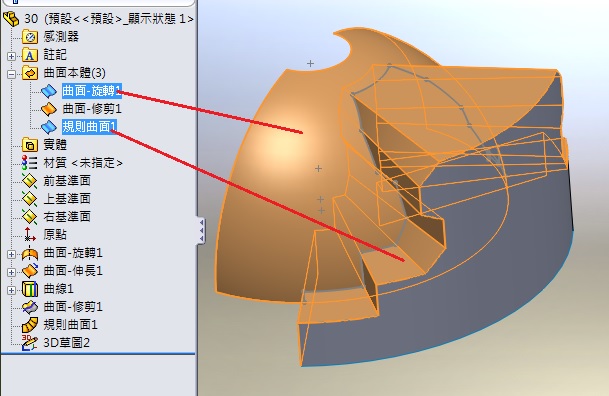Image resolution: width=609 pixels, height=396 pixels.
Task: Select the 曲面-伸長1 feature label
Action: tap(73, 271)
